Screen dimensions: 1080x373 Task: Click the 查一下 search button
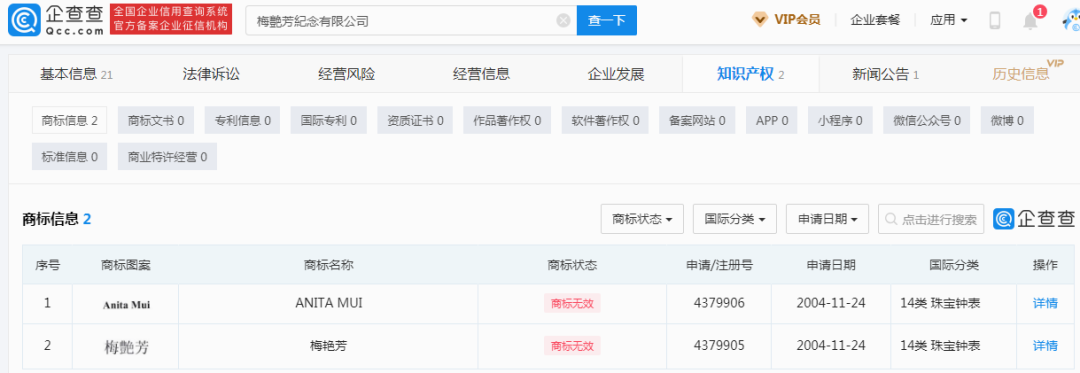click(607, 21)
